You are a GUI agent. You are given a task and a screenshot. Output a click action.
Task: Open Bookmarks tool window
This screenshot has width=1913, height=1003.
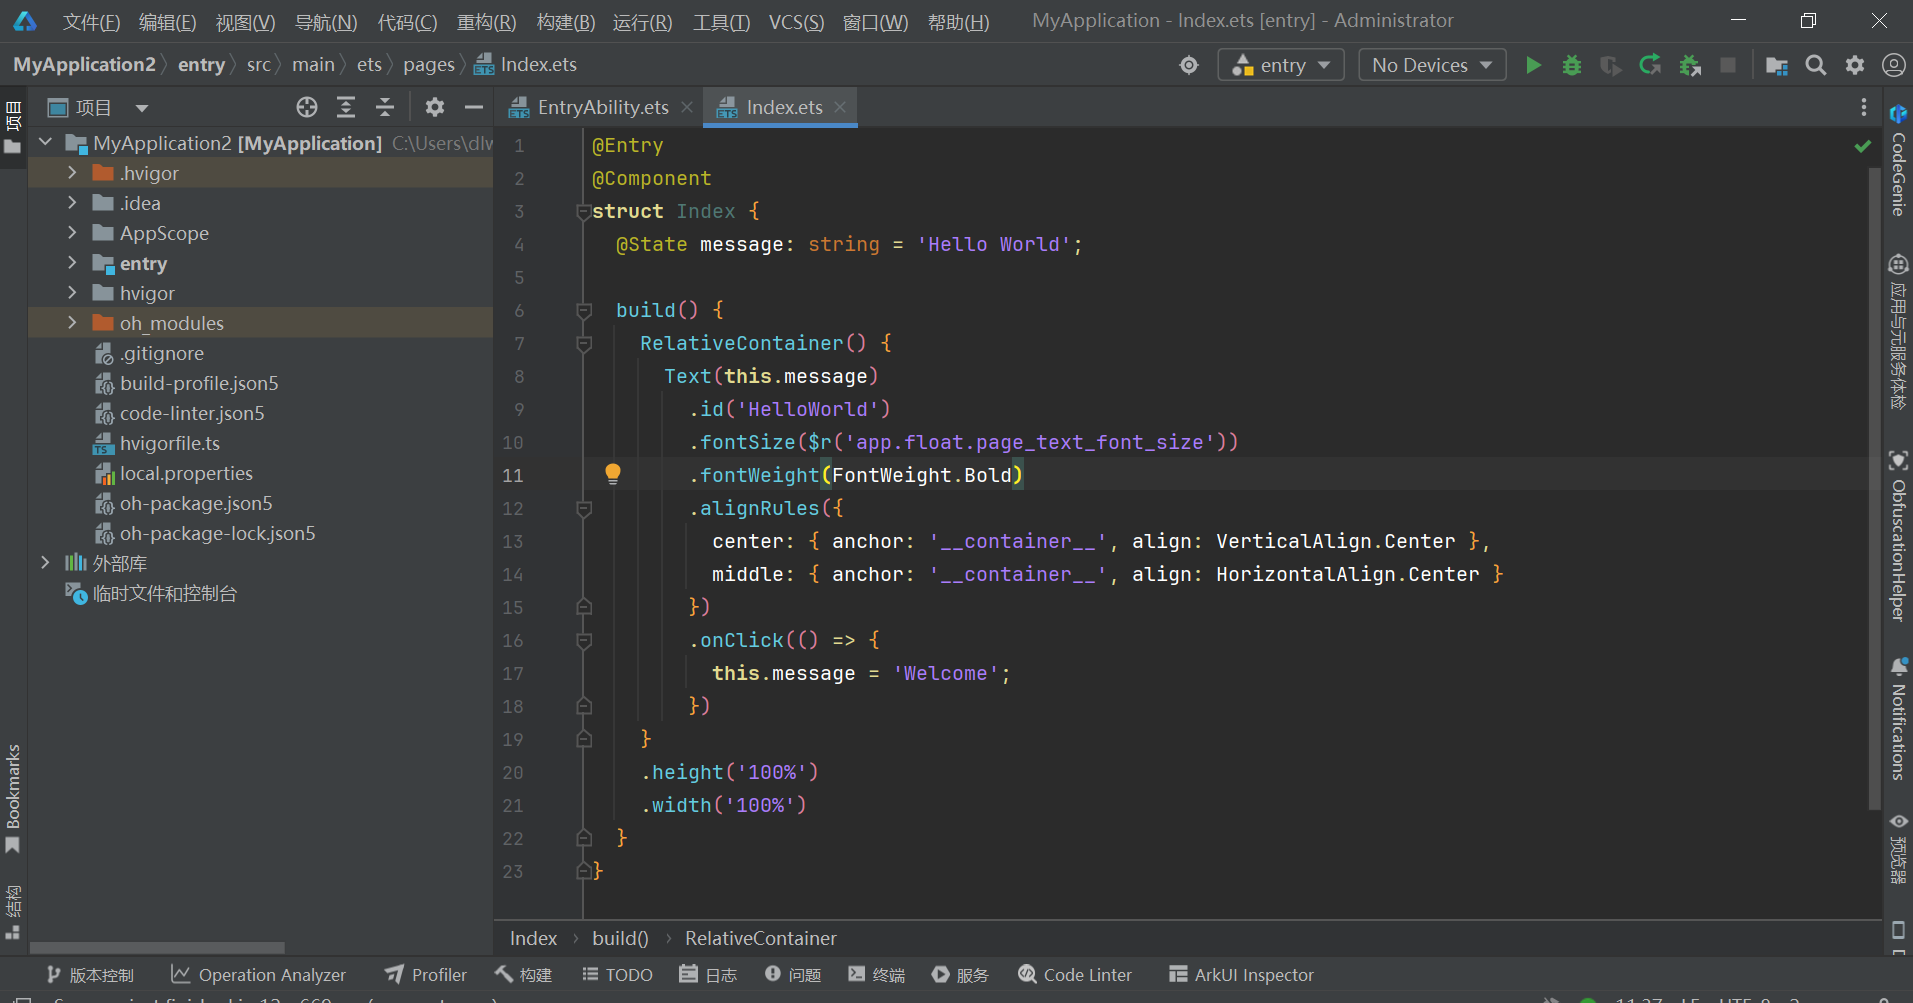point(13,798)
